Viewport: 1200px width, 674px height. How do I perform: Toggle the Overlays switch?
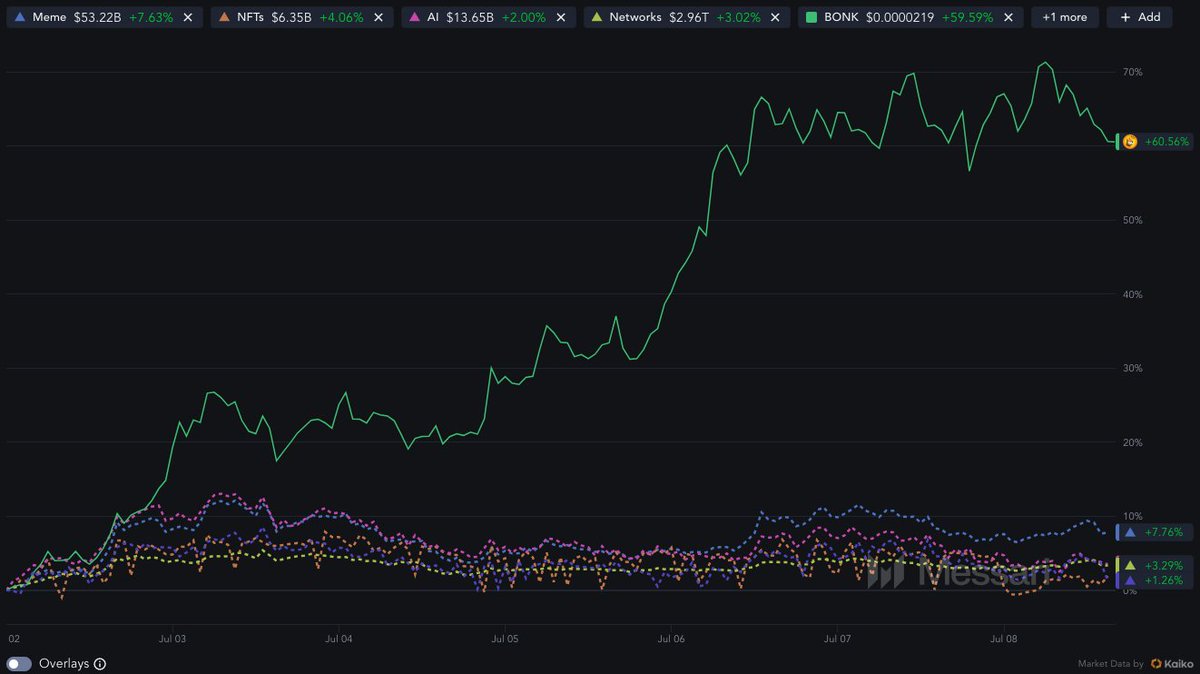coord(19,664)
